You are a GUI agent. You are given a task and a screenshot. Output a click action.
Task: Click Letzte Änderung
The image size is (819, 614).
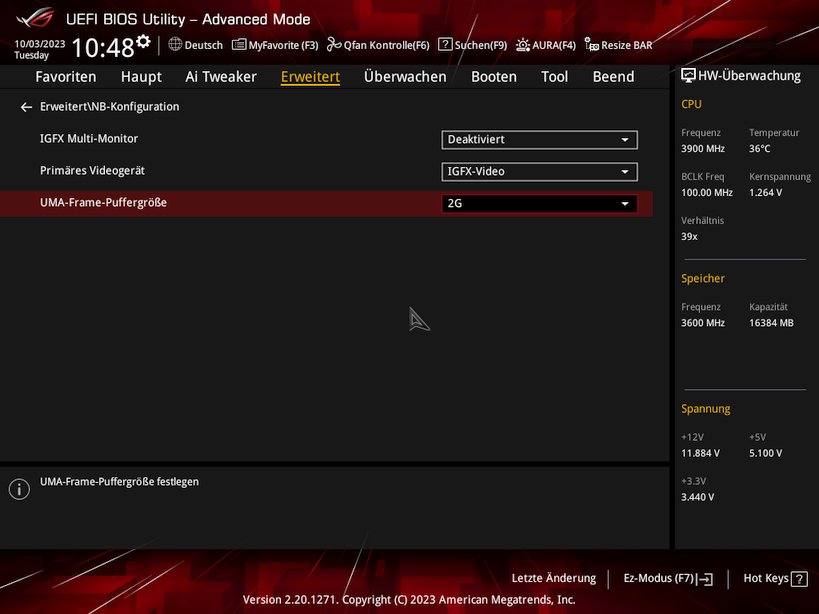[553, 578]
